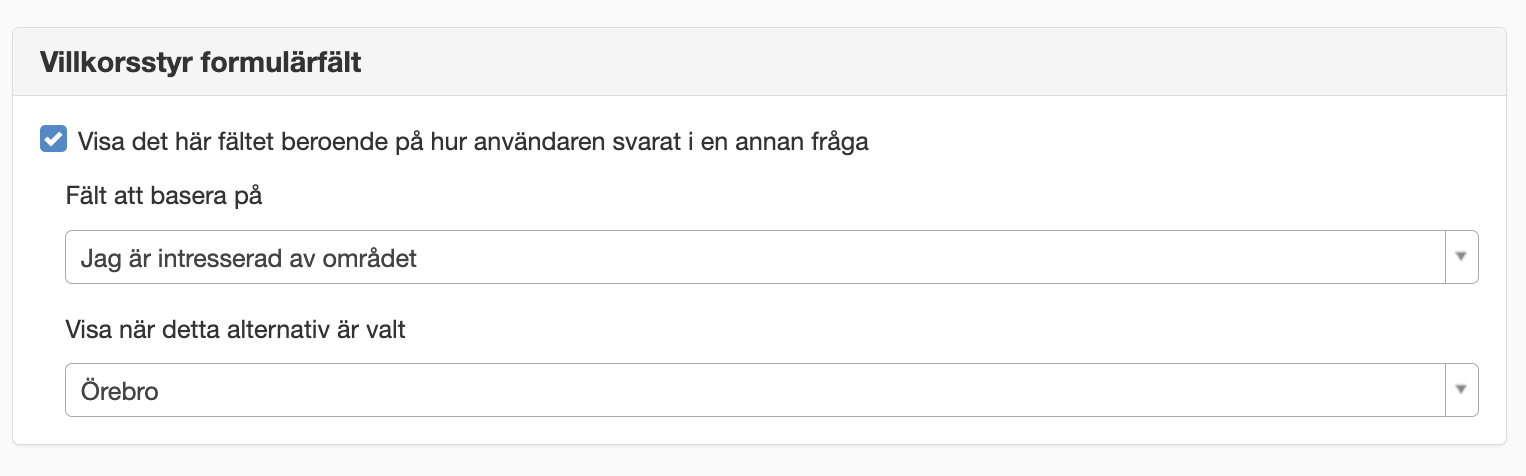Click the divider next to Örebro's arrow
This screenshot has width=1526, height=476.
[x=1446, y=389]
